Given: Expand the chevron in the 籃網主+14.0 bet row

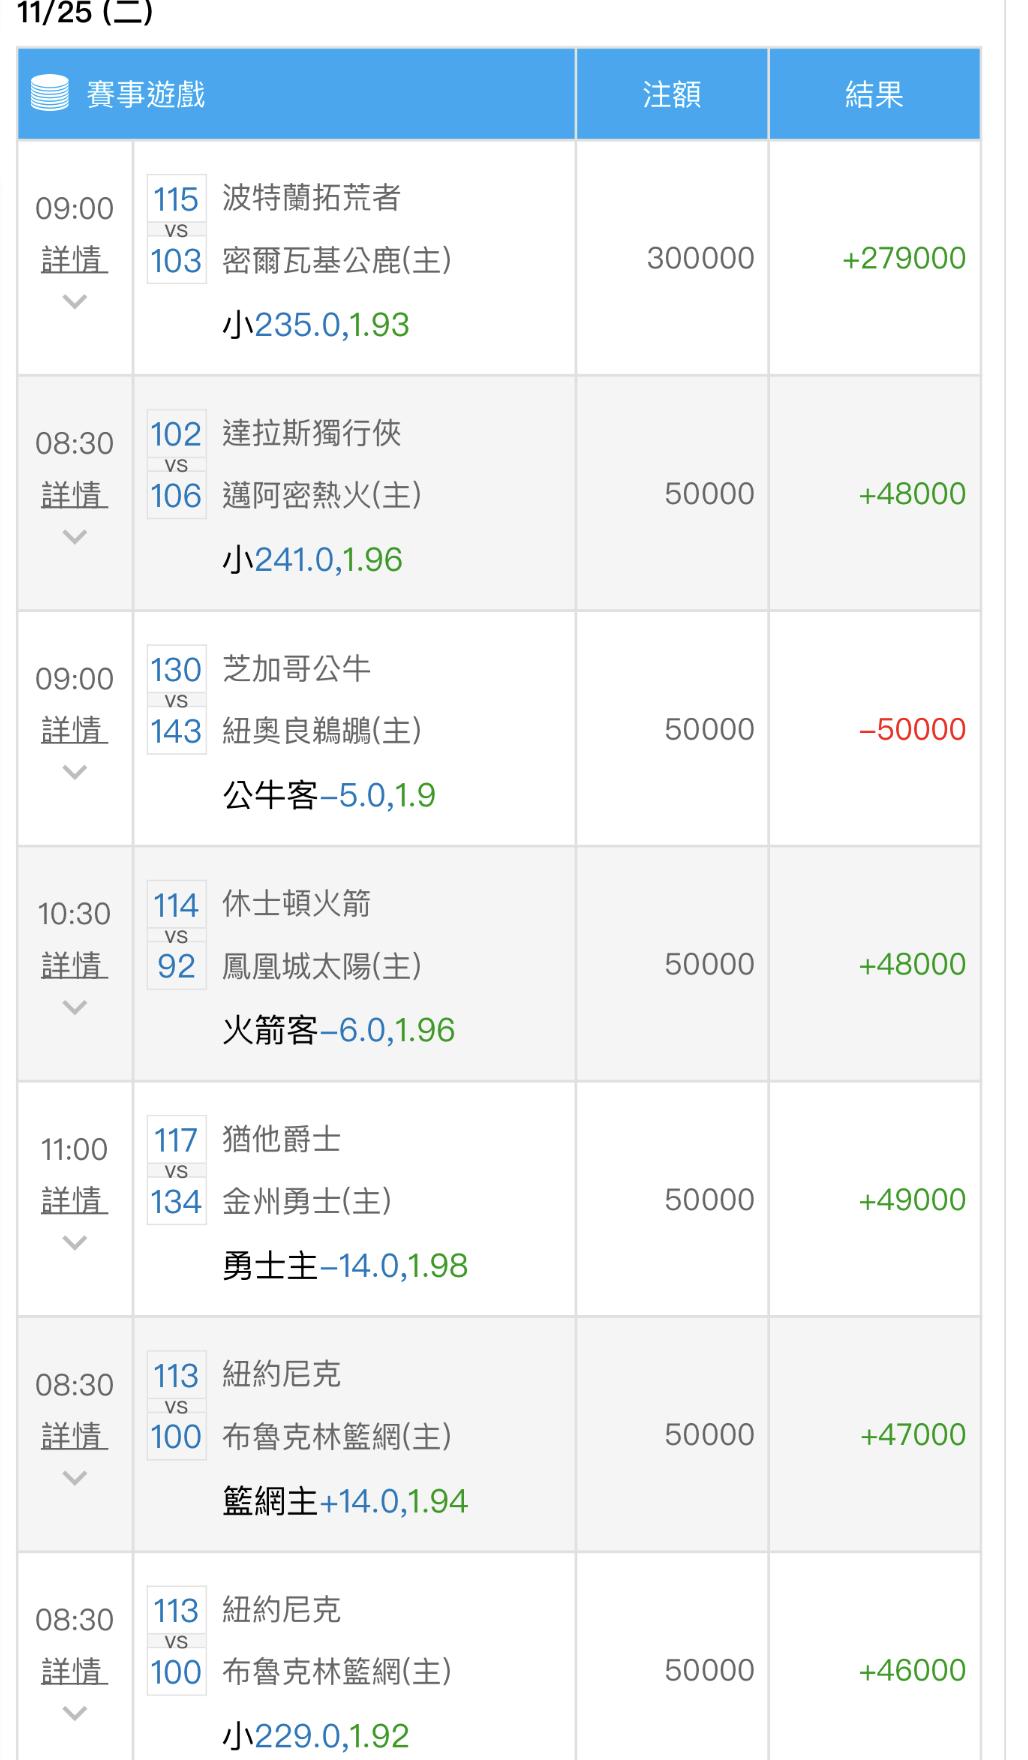Looking at the screenshot, I should (x=75, y=1478).
